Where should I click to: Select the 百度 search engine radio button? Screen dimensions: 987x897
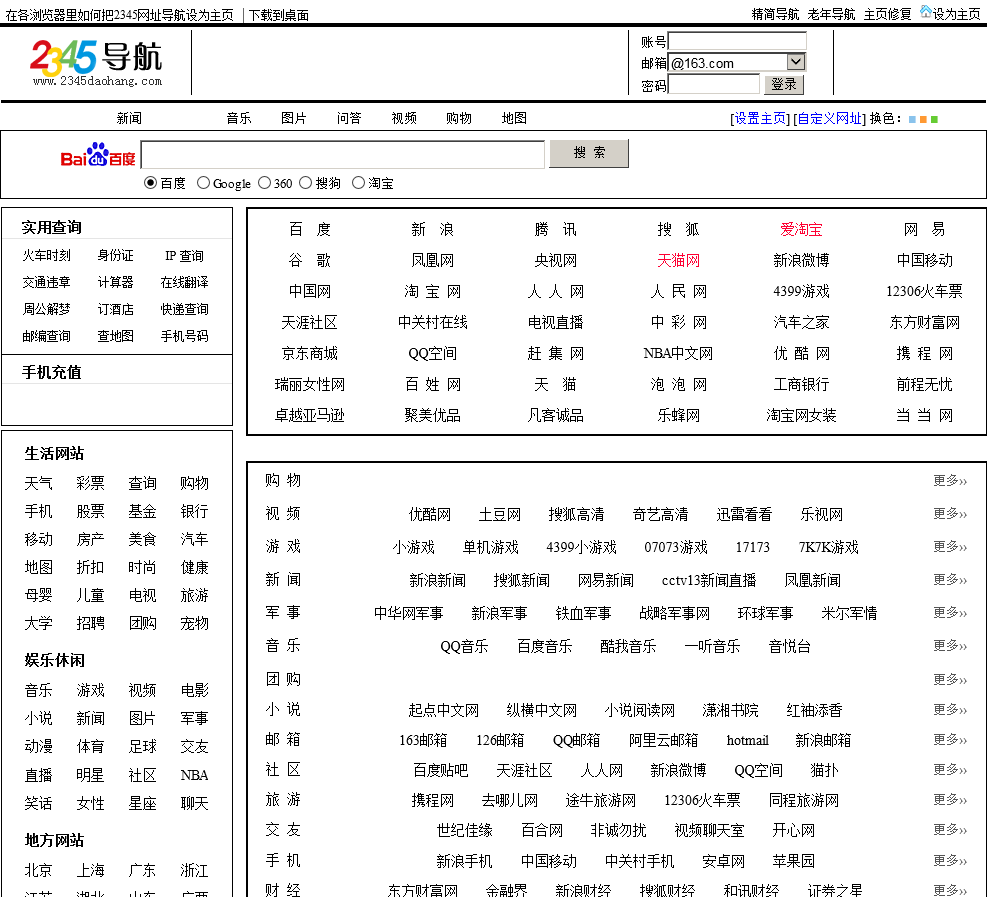150,183
